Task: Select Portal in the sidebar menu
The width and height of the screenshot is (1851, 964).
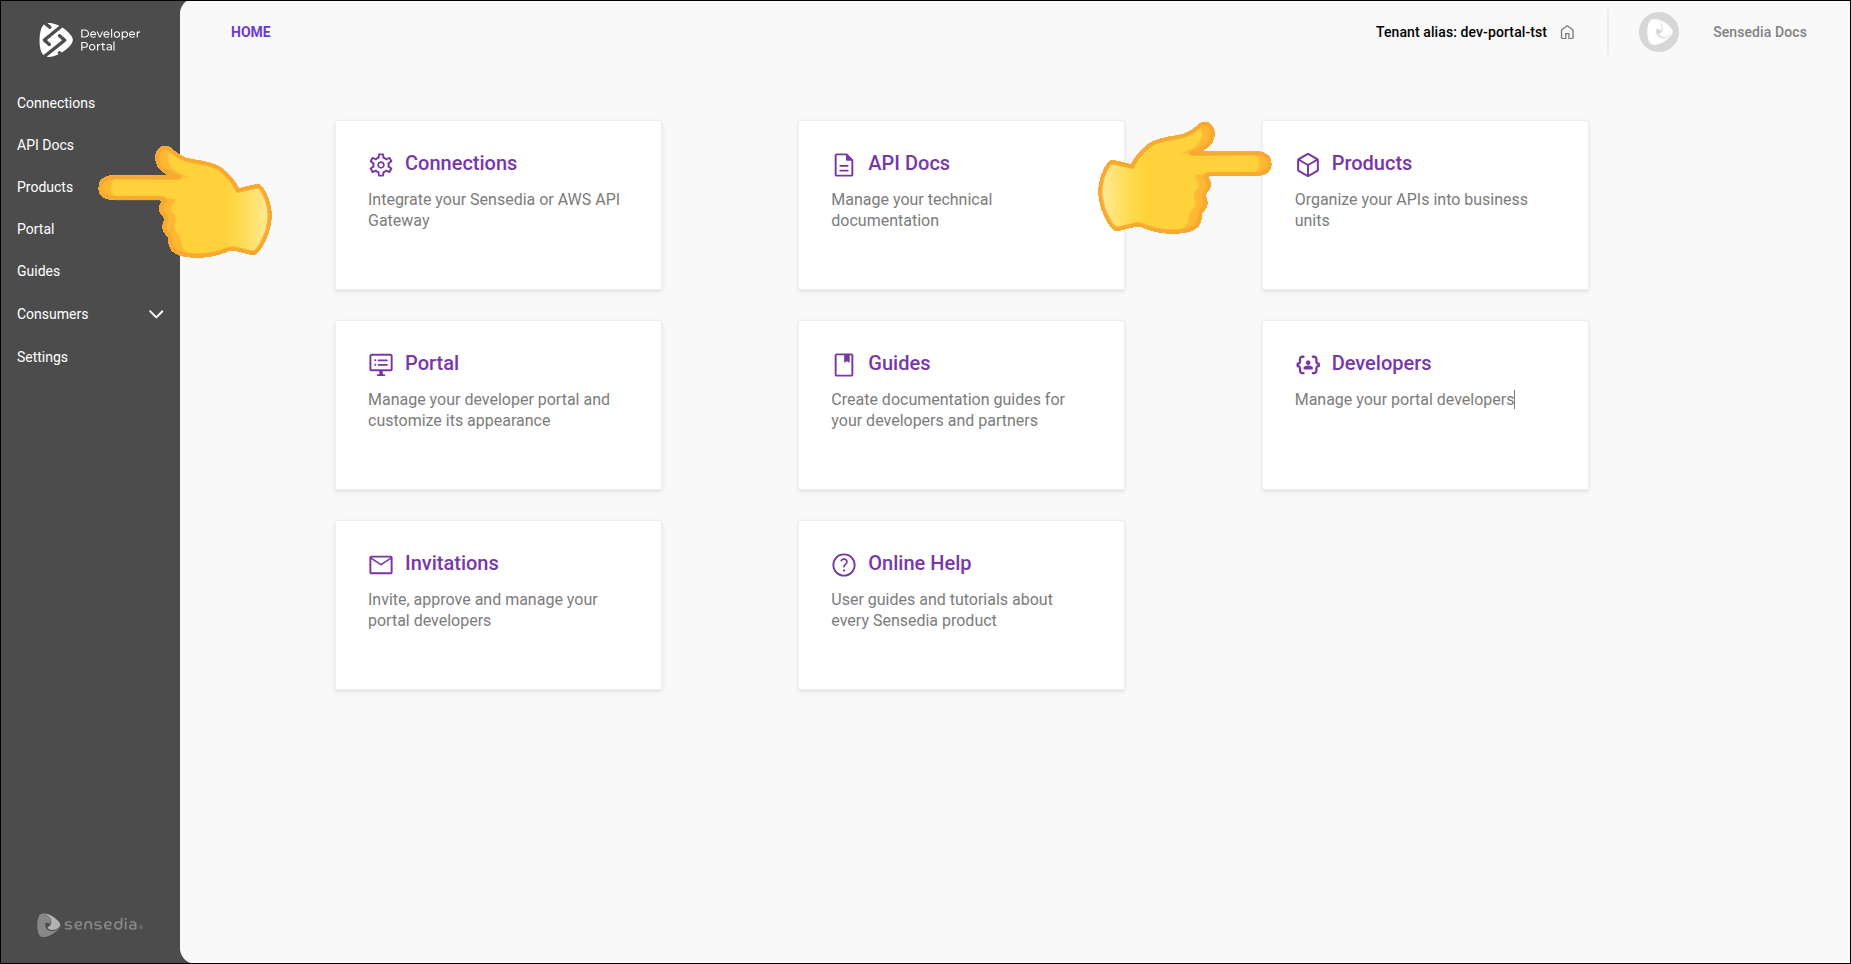Action: (36, 229)
